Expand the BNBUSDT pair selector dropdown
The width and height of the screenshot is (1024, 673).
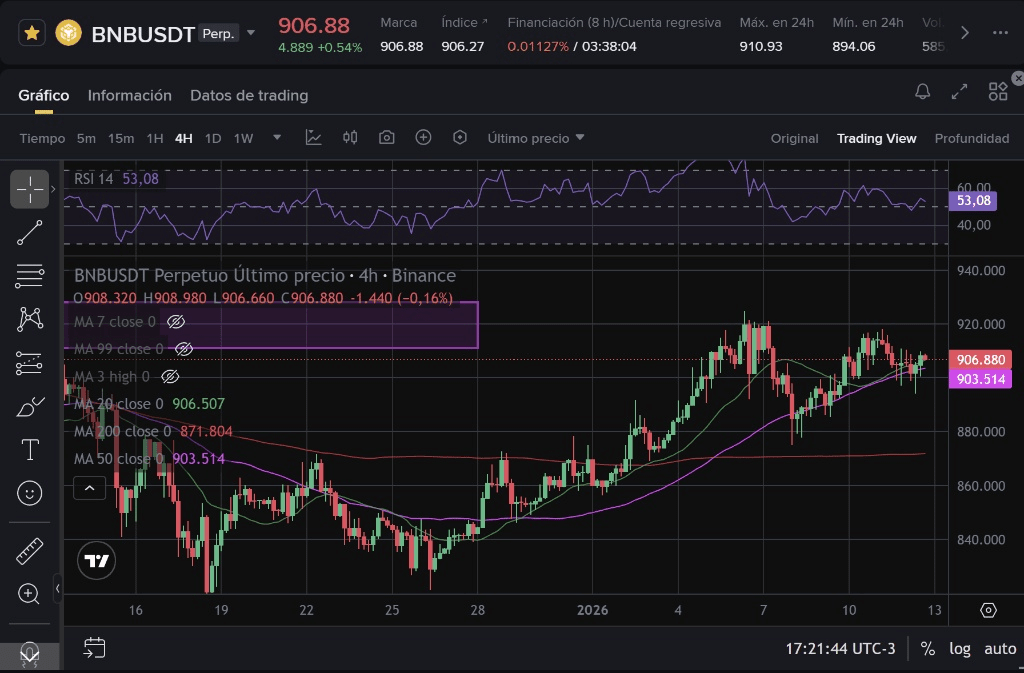pos(251,33)
